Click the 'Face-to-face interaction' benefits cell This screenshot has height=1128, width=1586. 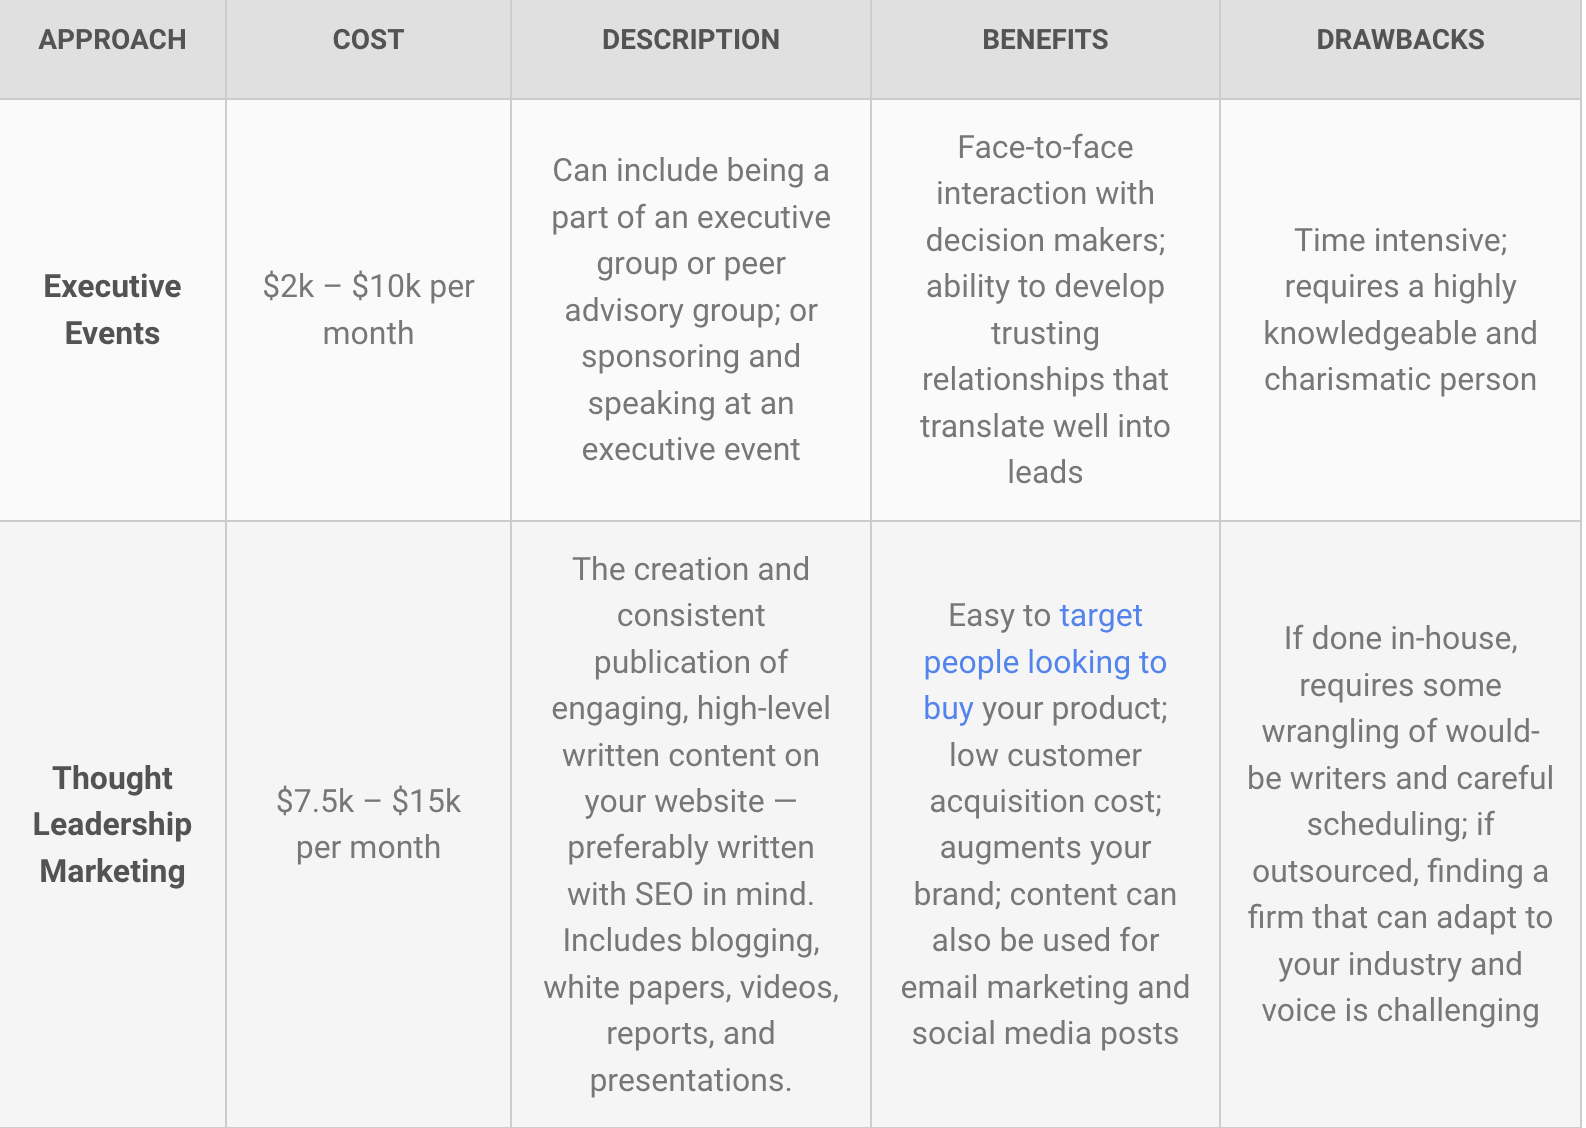click(x=1045, y=309)
